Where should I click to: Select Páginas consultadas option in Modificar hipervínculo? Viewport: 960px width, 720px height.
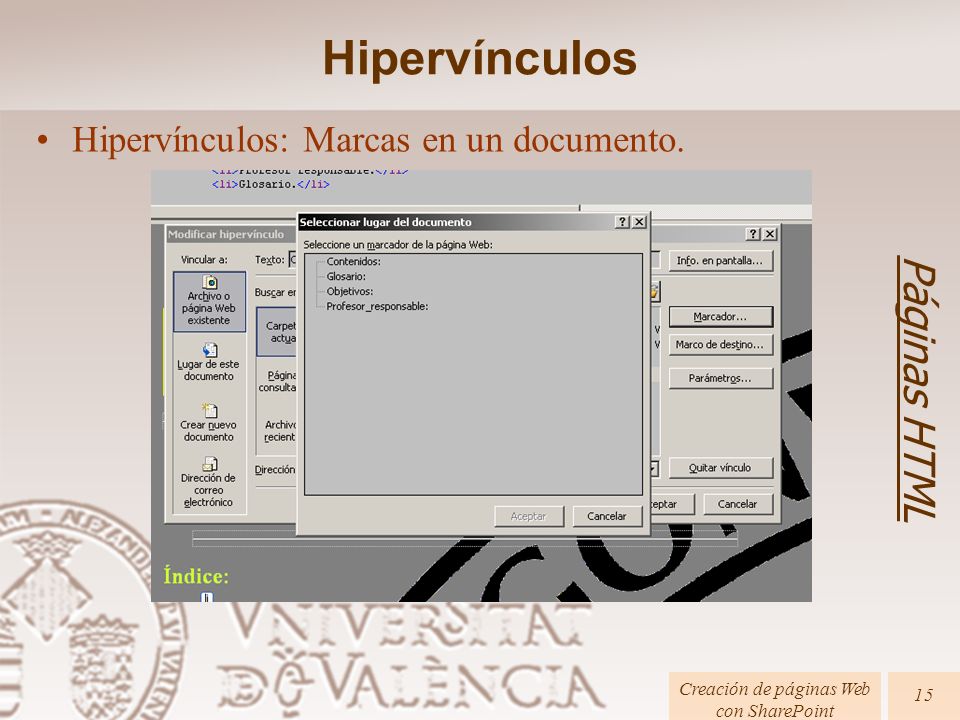[277, 381]
